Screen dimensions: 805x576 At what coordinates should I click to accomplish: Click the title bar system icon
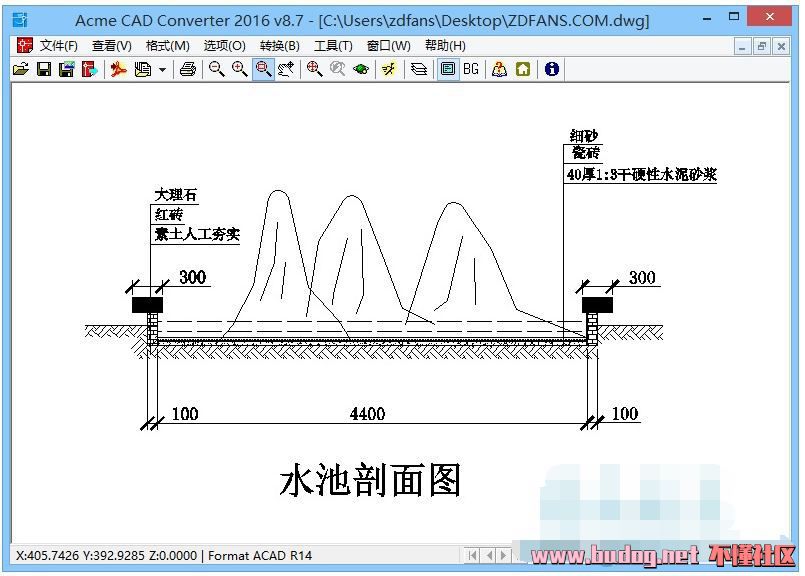[x=21, y=20]
